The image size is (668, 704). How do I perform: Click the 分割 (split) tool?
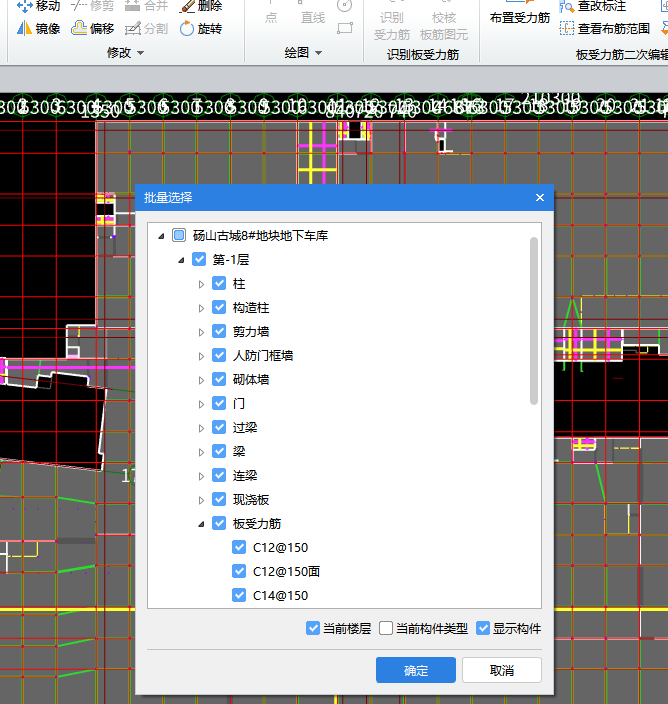click(146, 29)
